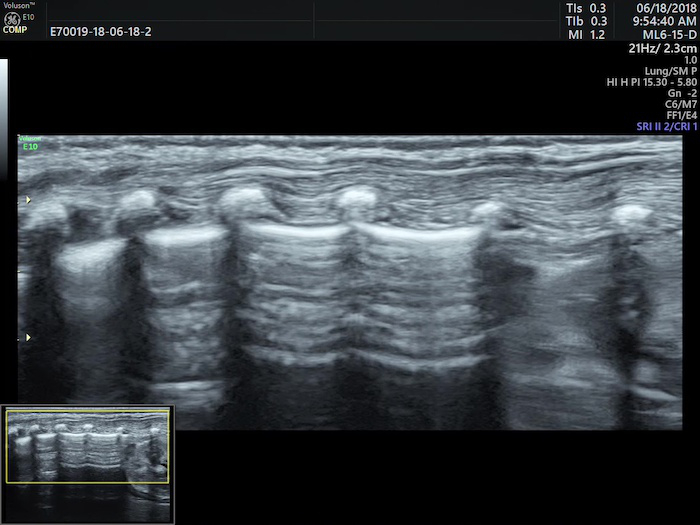700x525 pixels.
Task: Click the yellow zoom box in thumbnail
Action: [x=88, y=446]
